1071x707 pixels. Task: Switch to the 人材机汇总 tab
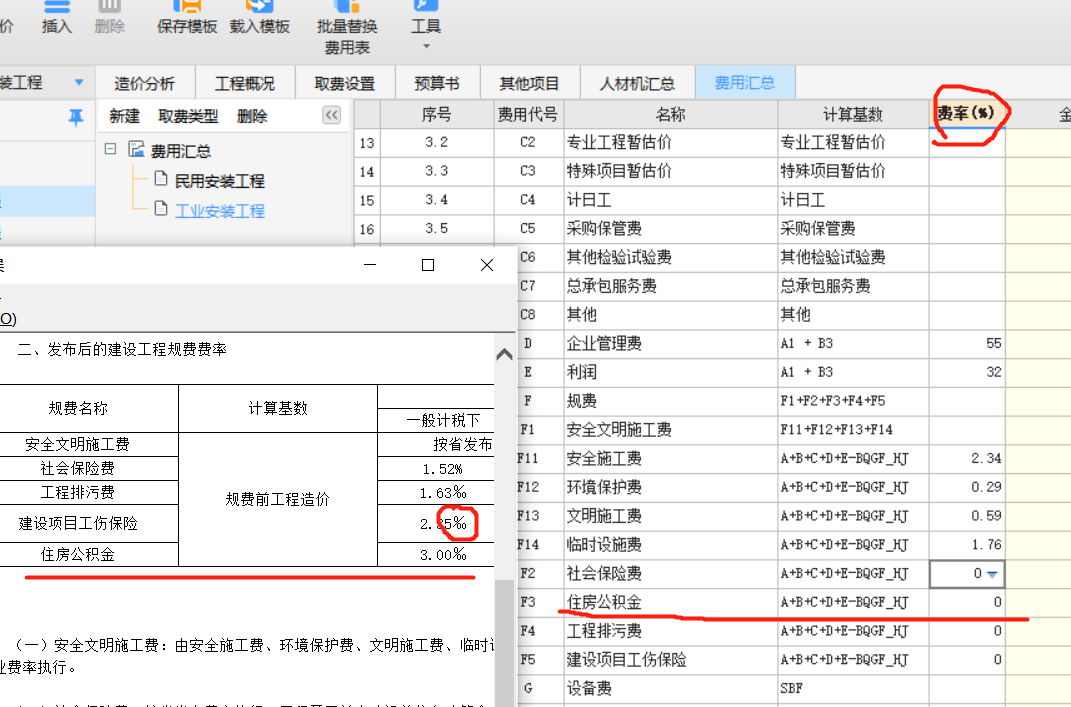click(x=637, y=83)
